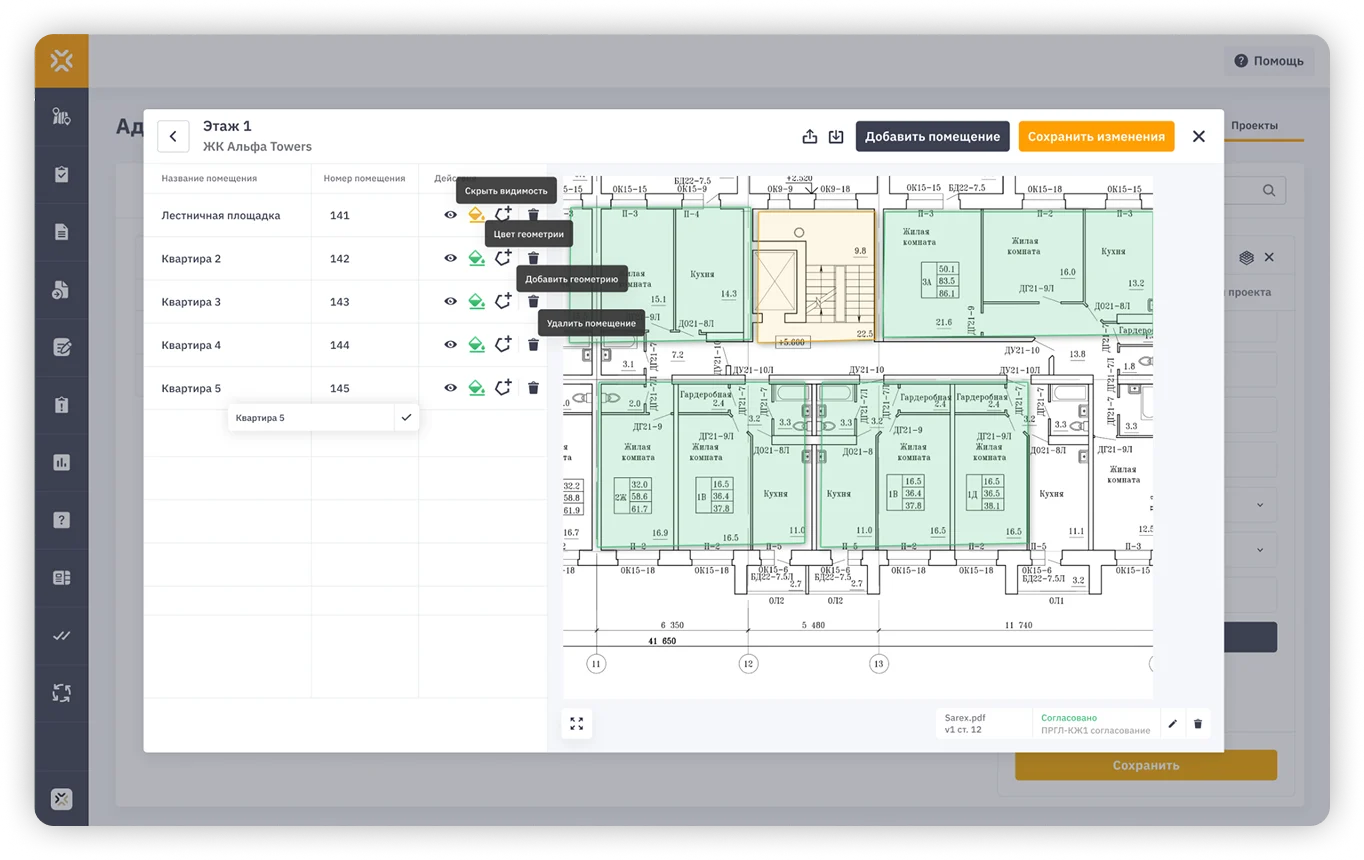The width and height of the screenshot is (1364, 860).
Task: Click the Квартира 5 name input field
Action: point(311,418)
